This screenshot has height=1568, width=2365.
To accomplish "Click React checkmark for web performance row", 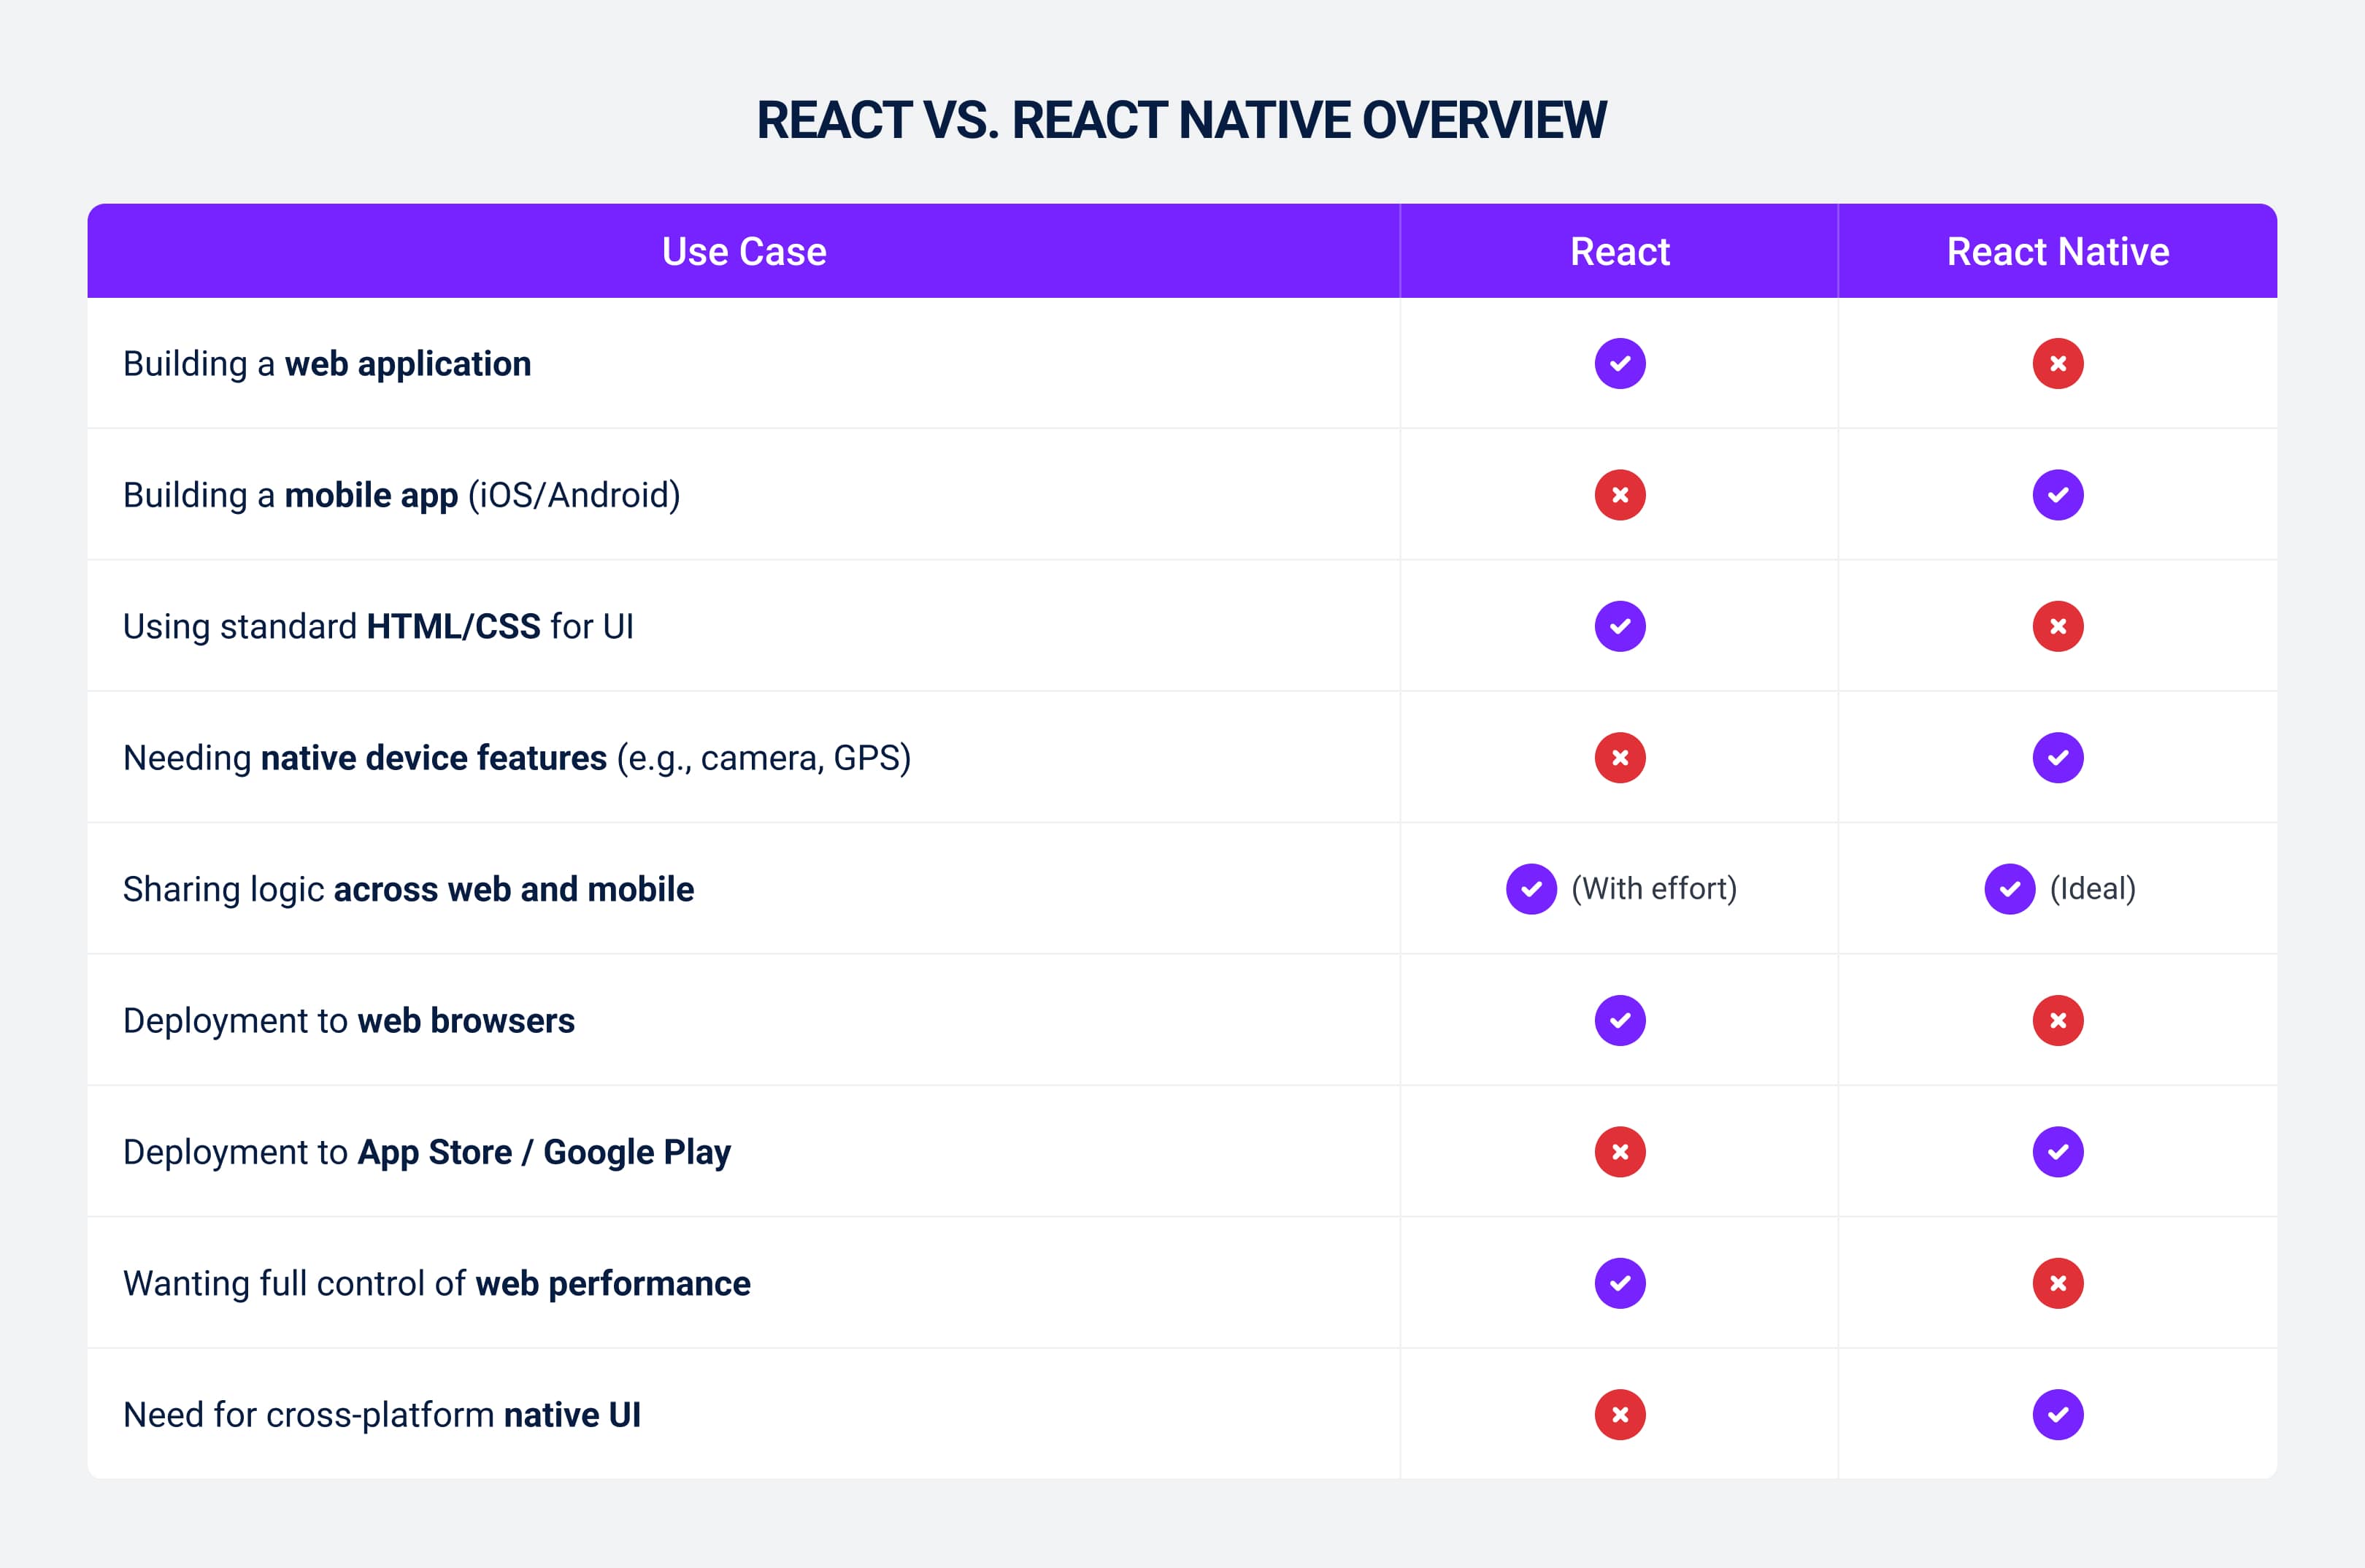I will [x=1620, y=1283].
